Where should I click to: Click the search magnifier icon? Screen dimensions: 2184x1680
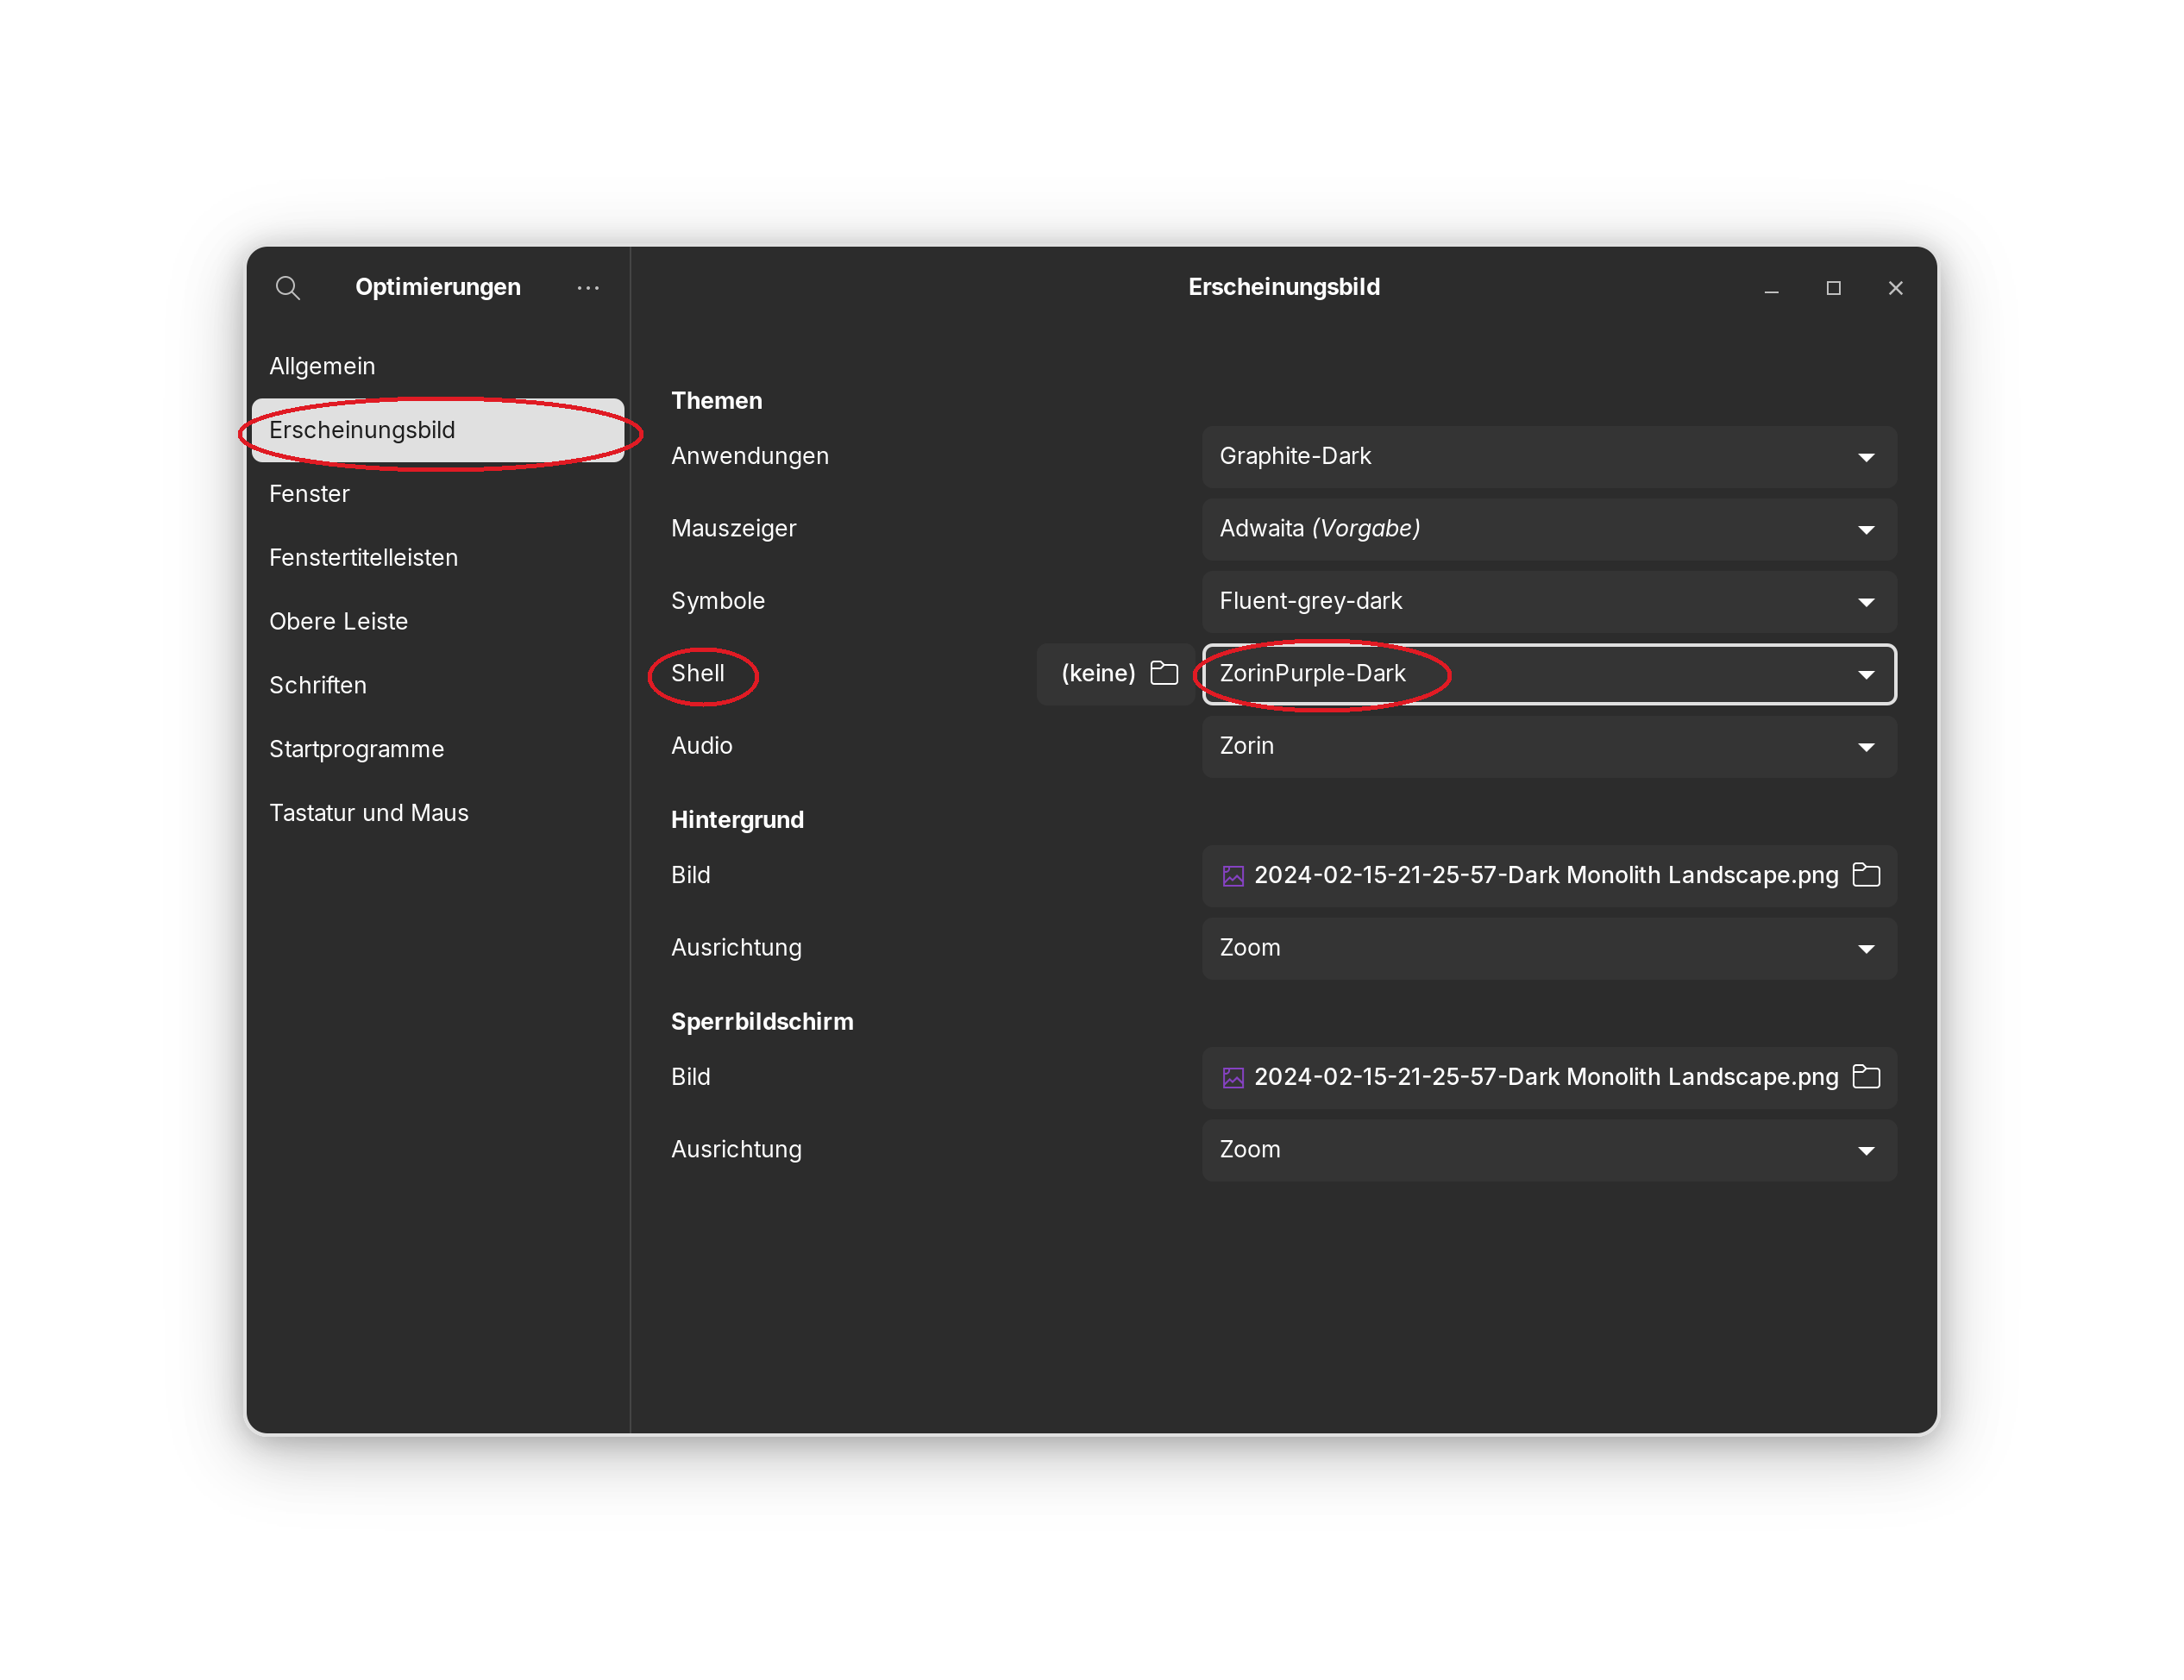pyautogui.click(x=287, y=288)
